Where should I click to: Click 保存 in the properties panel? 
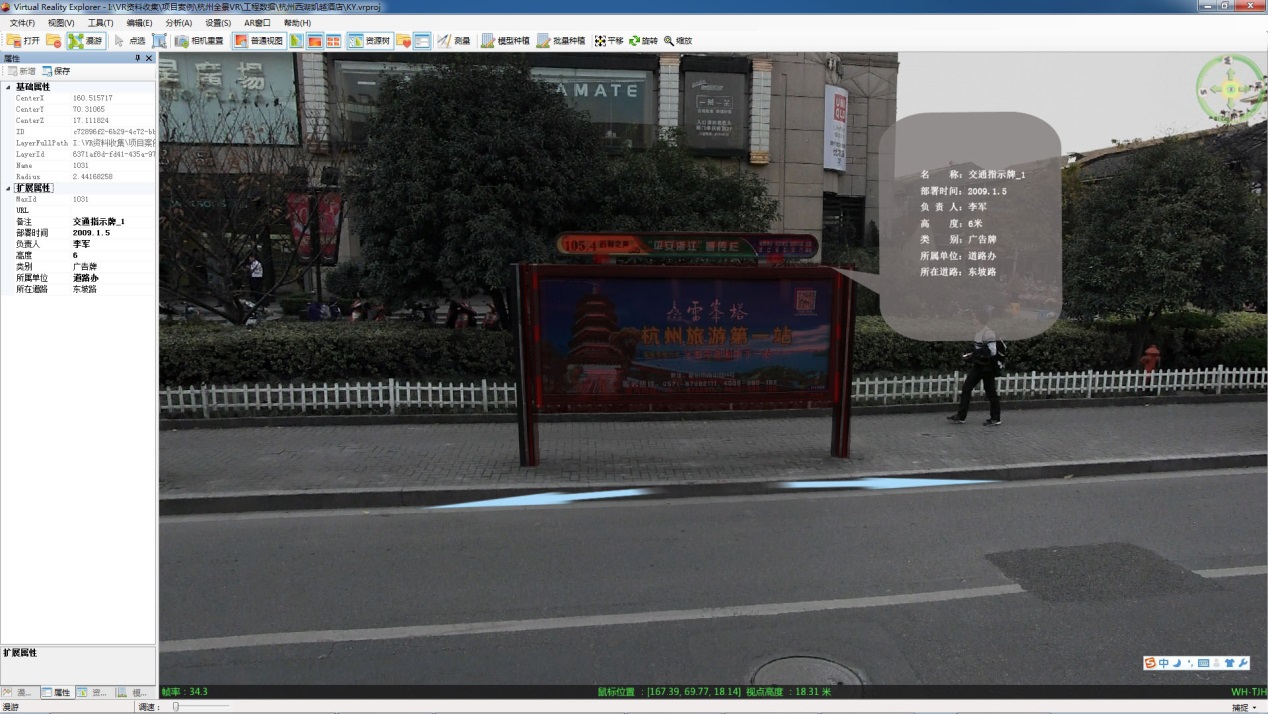56,71
